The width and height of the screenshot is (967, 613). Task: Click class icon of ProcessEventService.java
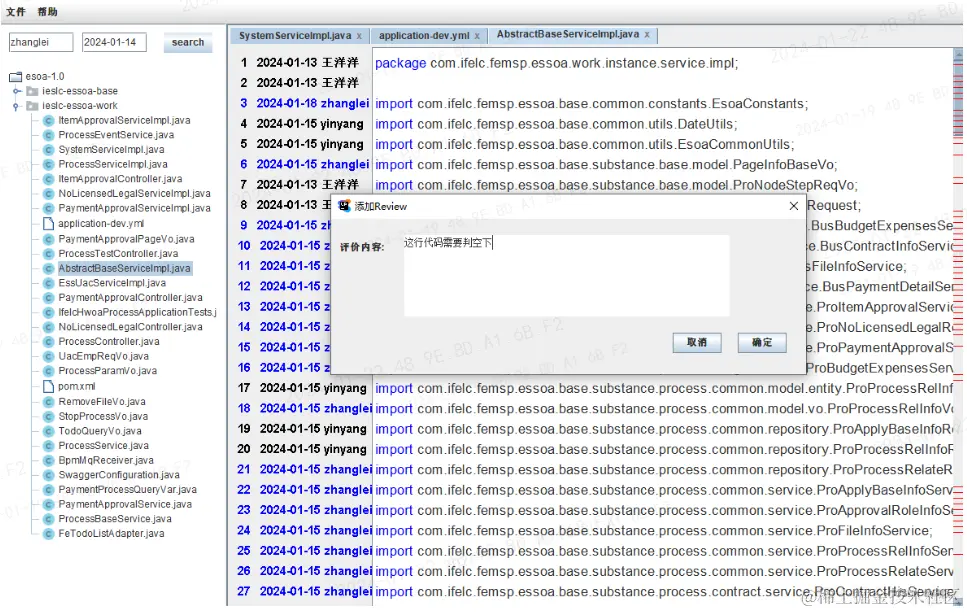click(49, 135)
